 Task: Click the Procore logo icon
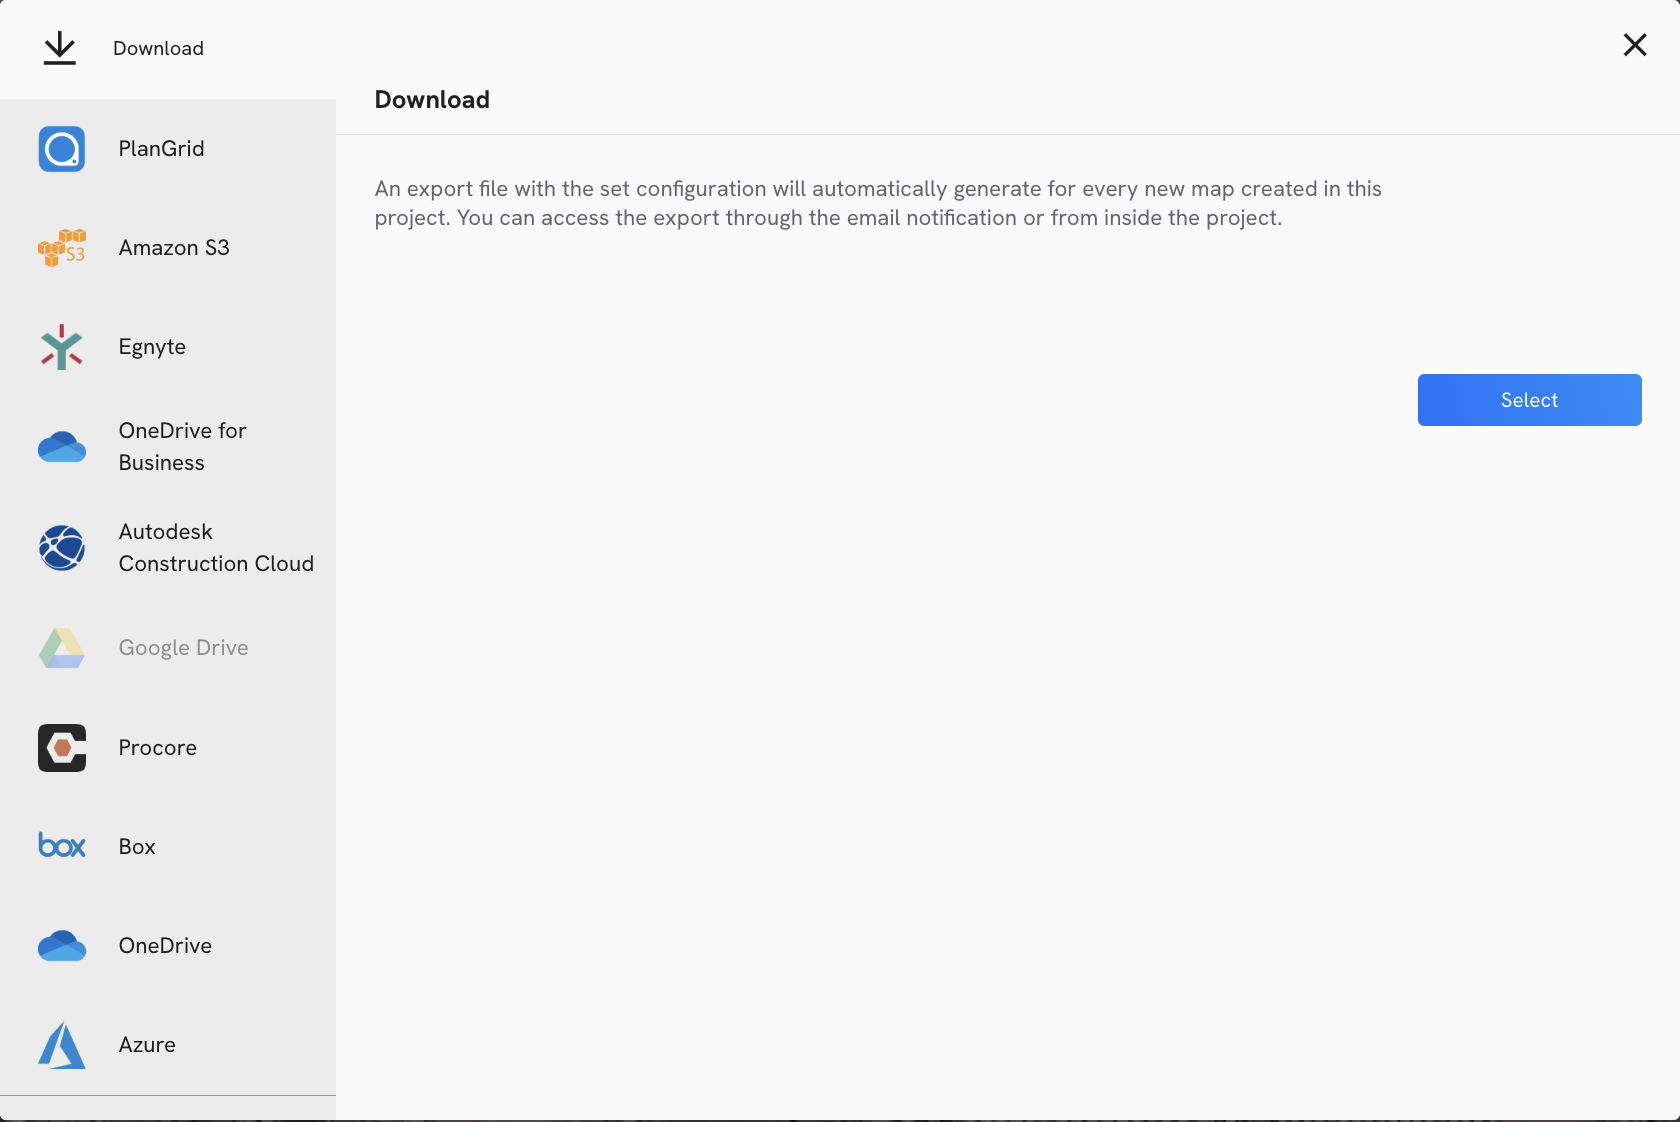[x=62, y=748]
